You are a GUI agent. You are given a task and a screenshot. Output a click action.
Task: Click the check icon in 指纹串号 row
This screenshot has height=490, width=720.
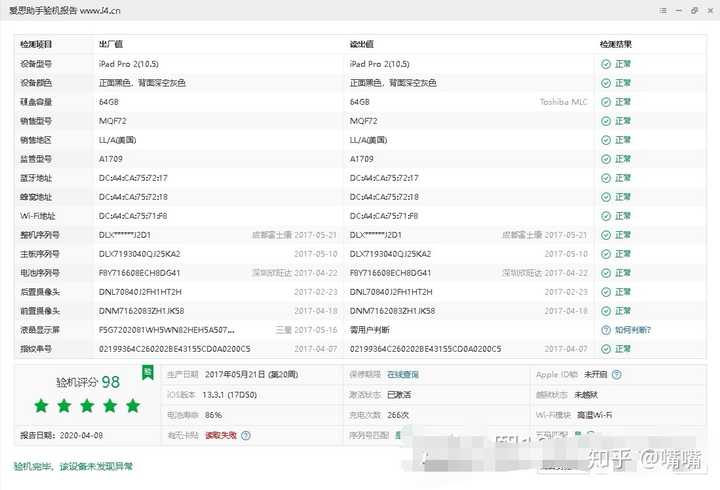pos(606,349)
